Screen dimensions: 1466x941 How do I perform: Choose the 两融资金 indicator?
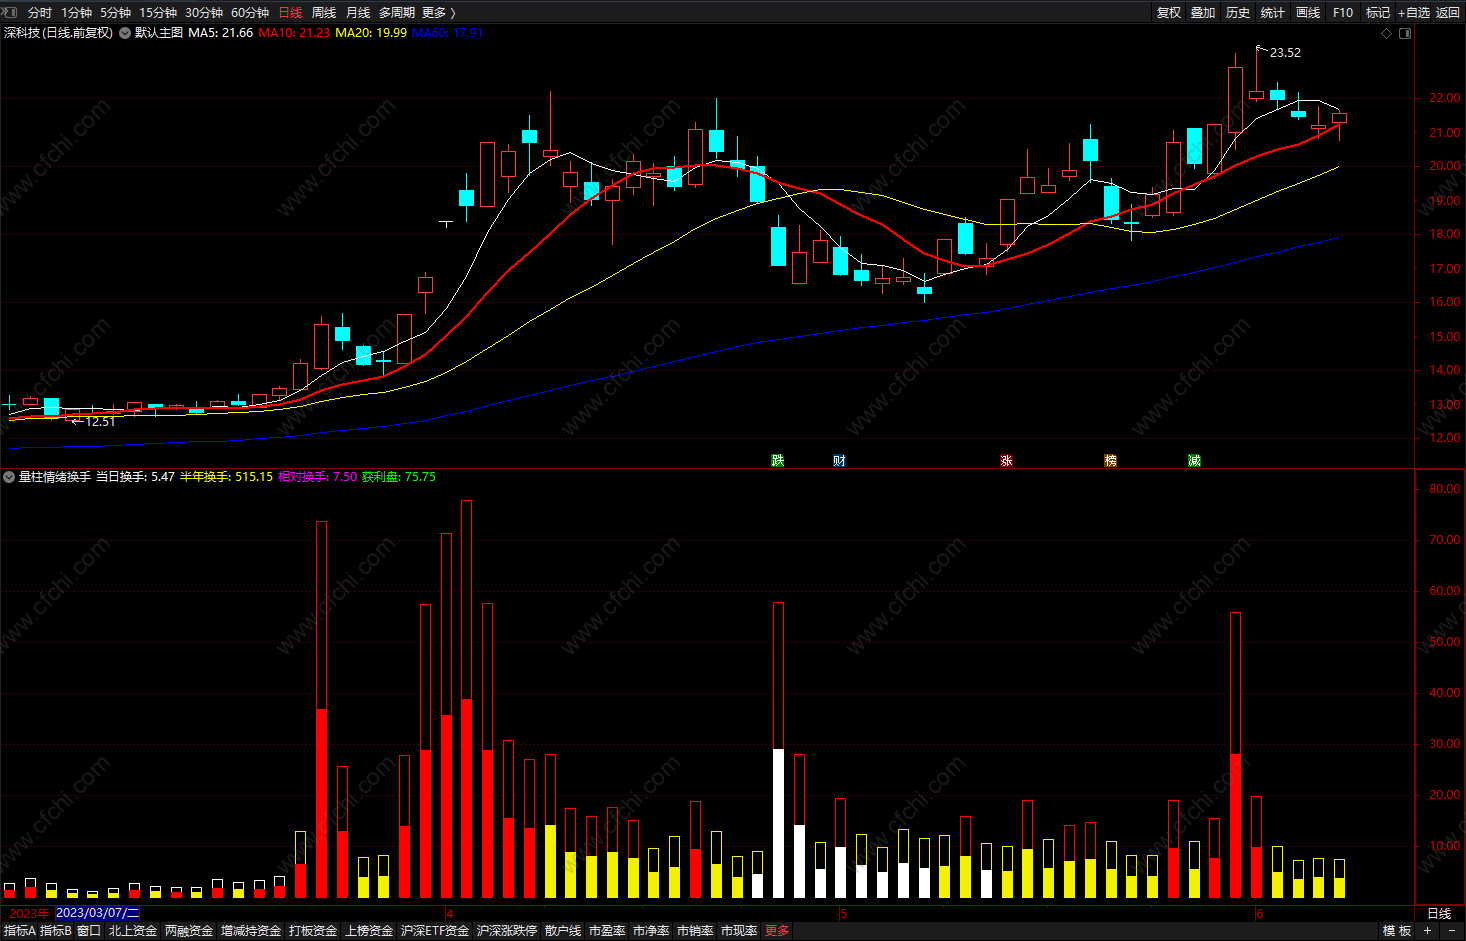(x=189, y=931)
